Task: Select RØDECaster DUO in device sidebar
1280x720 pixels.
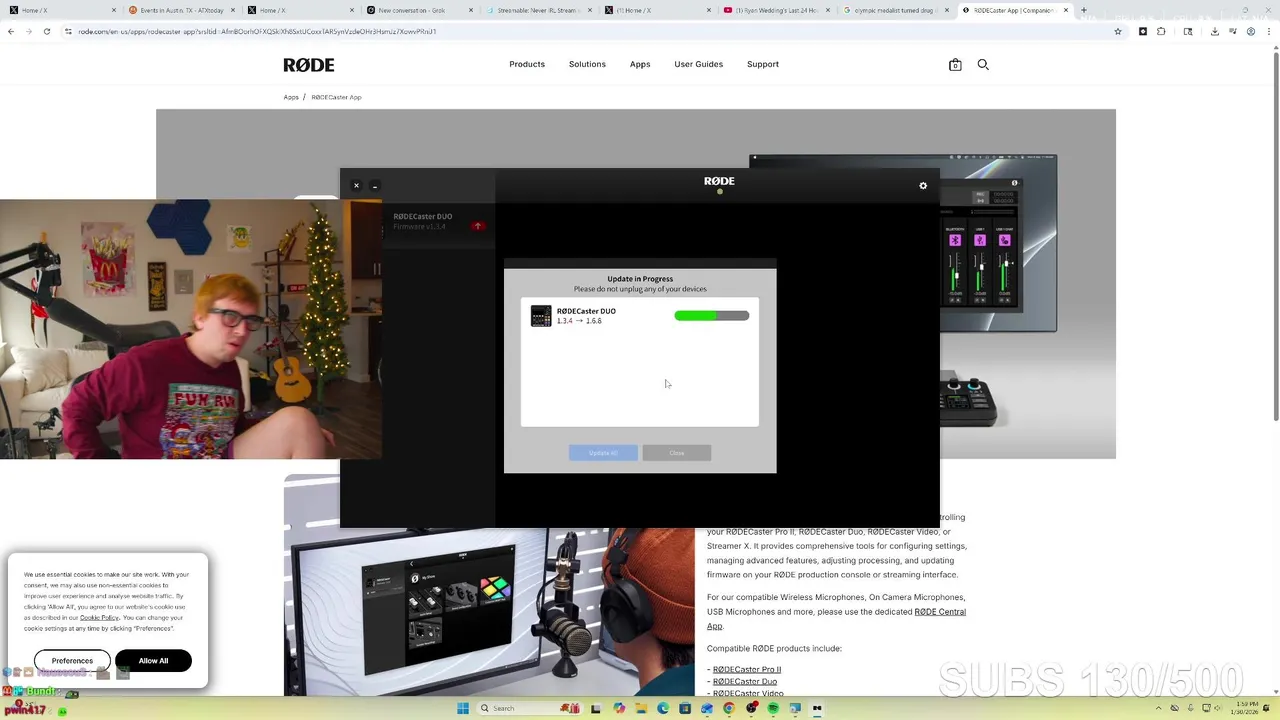Action: pos(437,221)
